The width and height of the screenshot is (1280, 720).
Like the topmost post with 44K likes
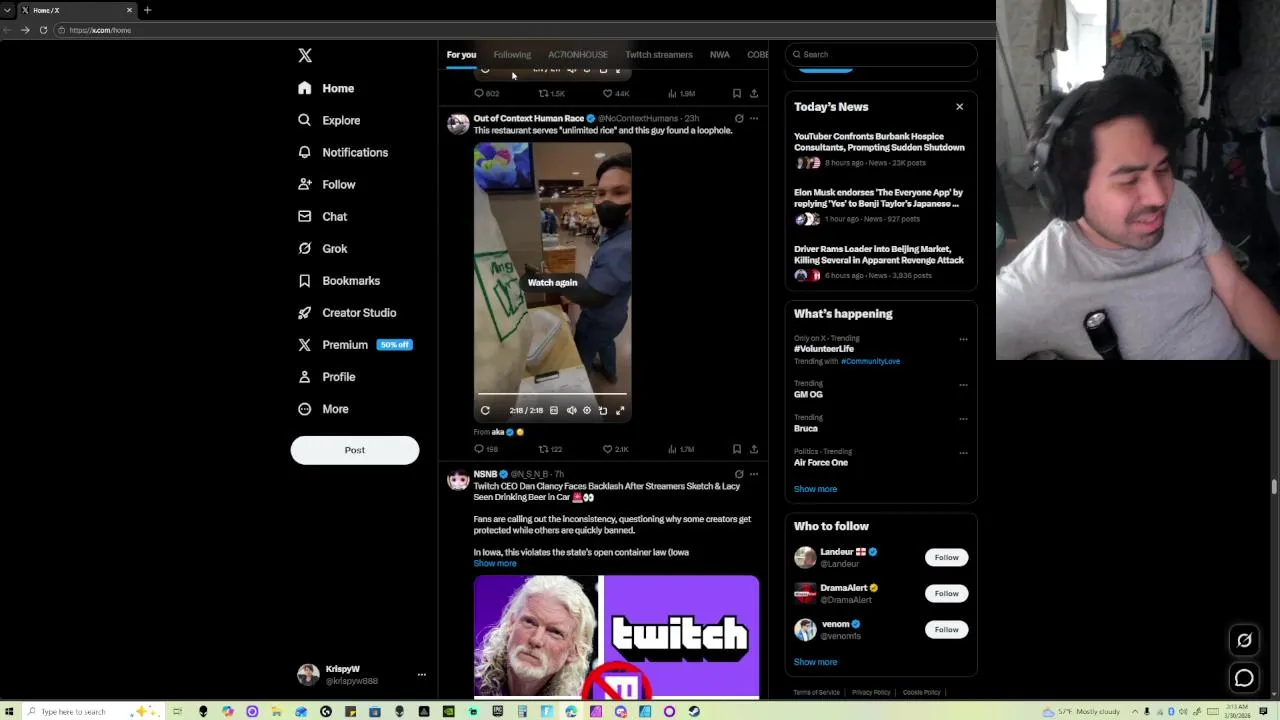[615, 93]
